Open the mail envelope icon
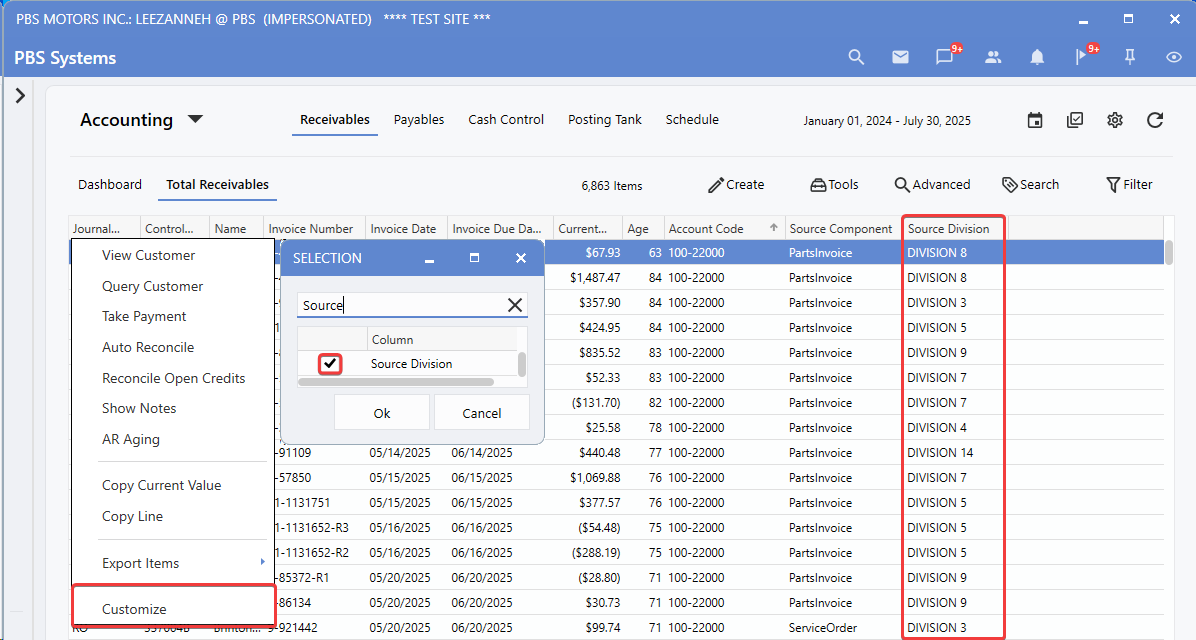The height and width of the screenshot is (640, 1196). pos(900,58)
